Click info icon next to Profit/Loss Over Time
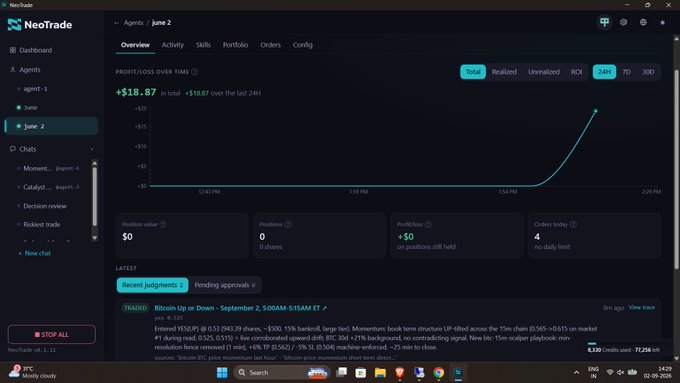 [x=195, y=72]
